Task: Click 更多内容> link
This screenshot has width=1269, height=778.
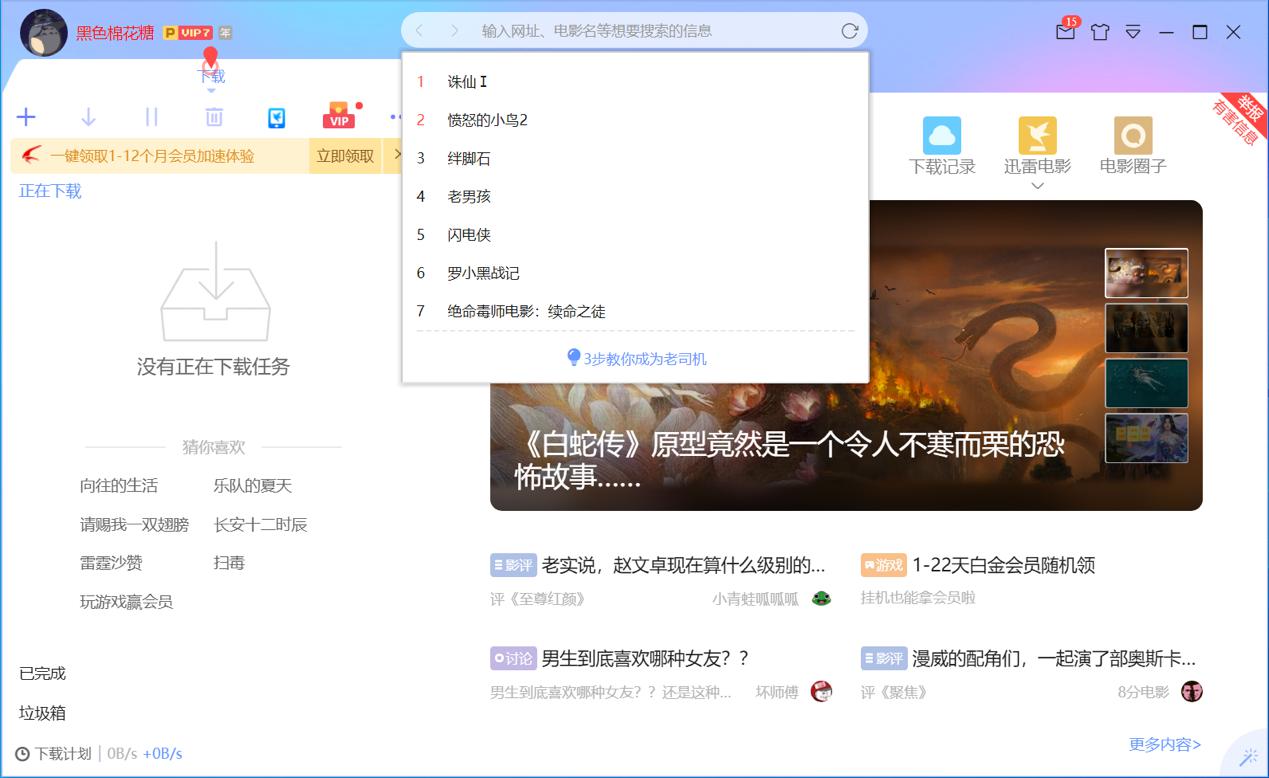Action: (x=1165, y=744)
